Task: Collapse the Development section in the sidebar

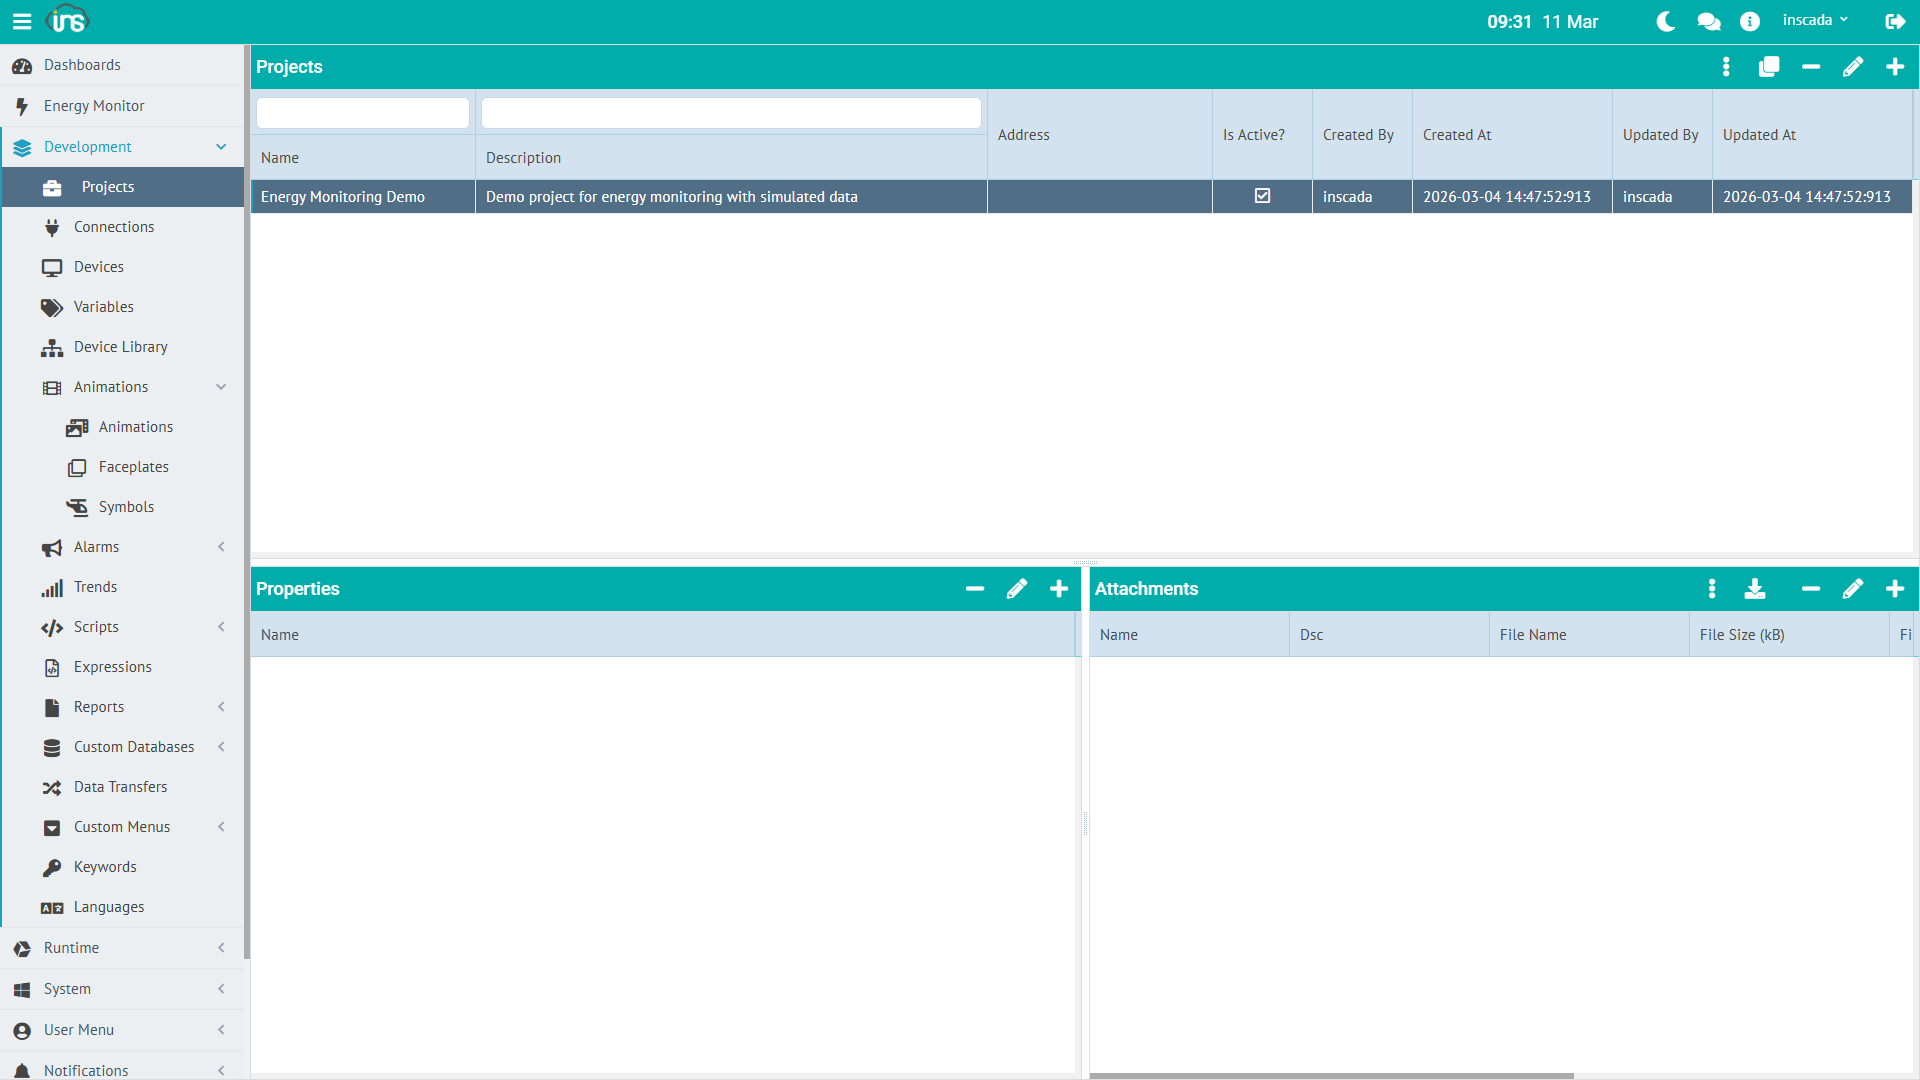Action: (x=220, y=147)
